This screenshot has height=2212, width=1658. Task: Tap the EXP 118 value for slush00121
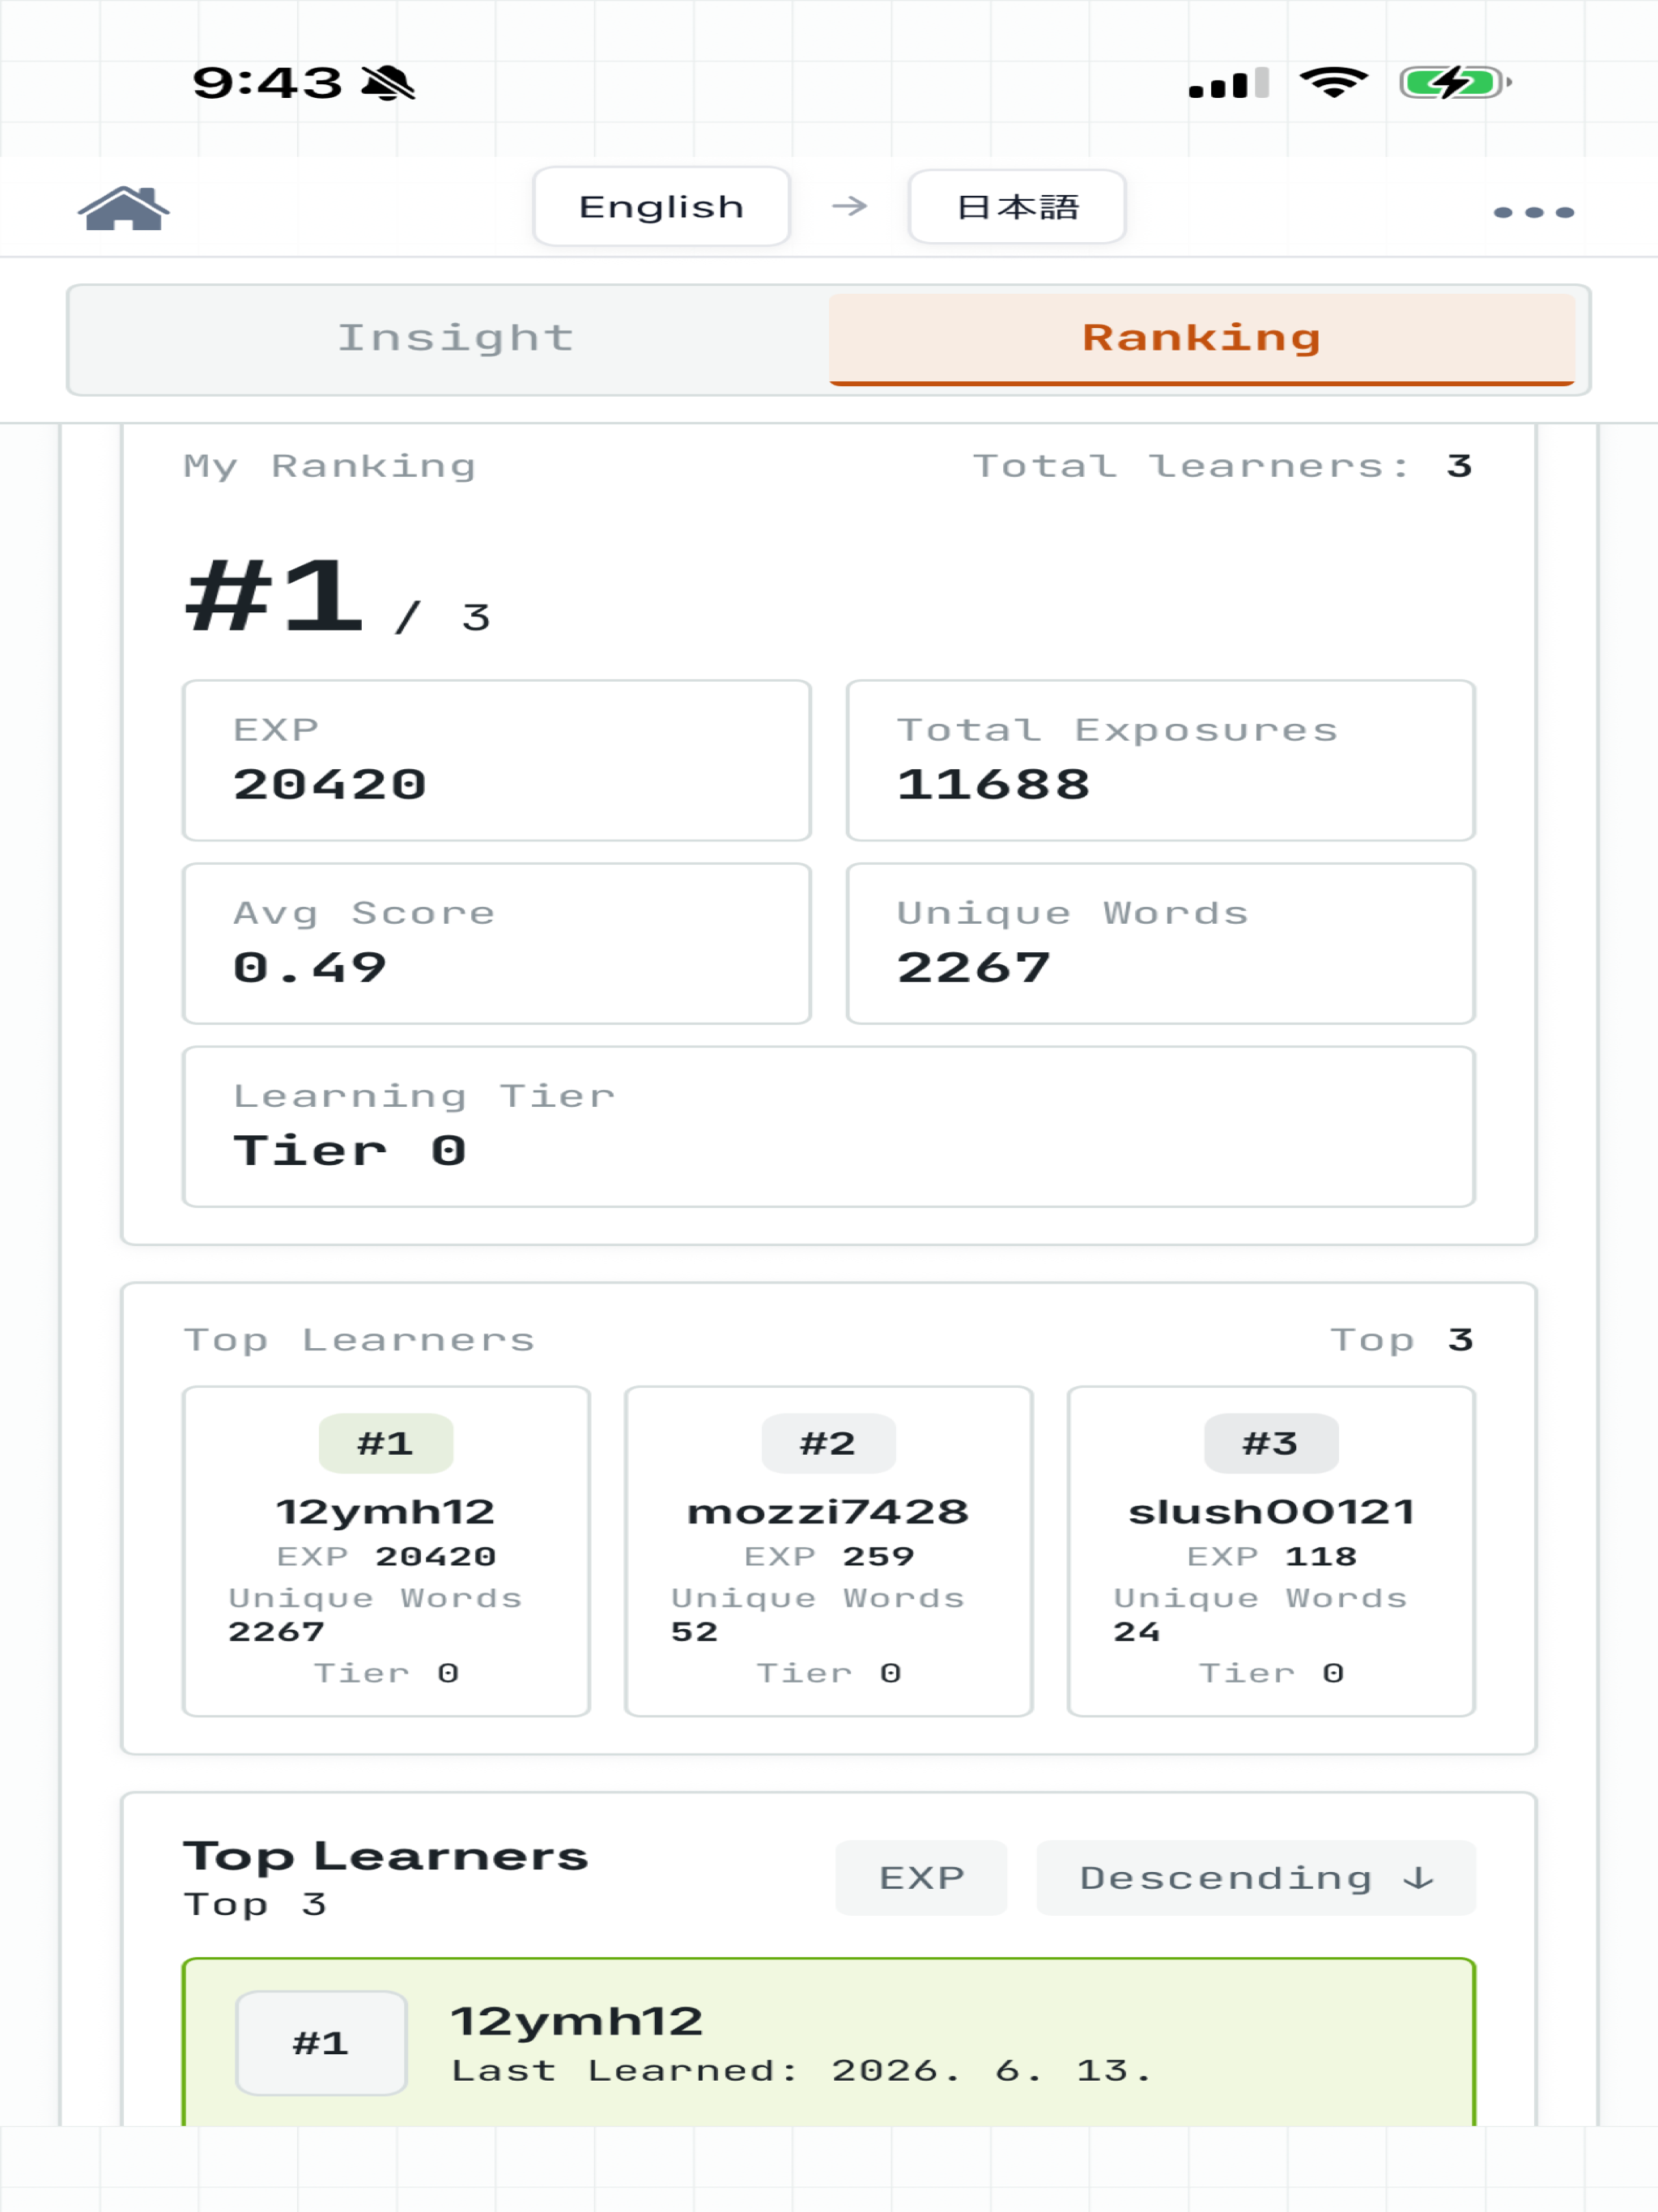1271,1556
